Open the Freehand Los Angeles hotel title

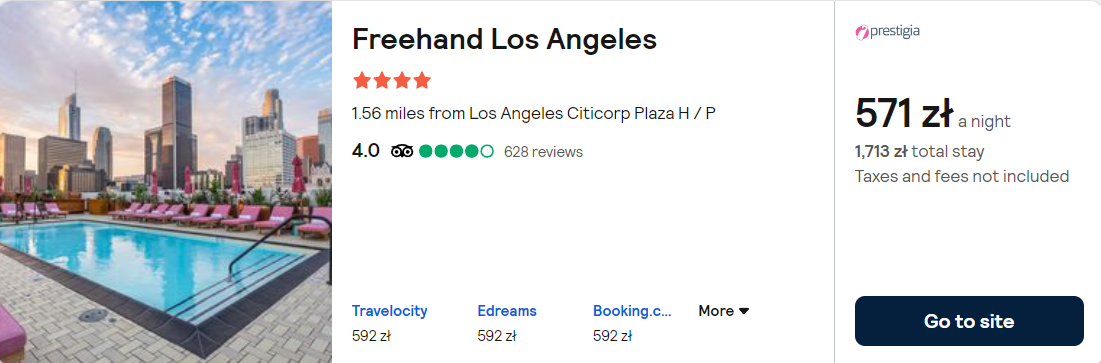504,39
